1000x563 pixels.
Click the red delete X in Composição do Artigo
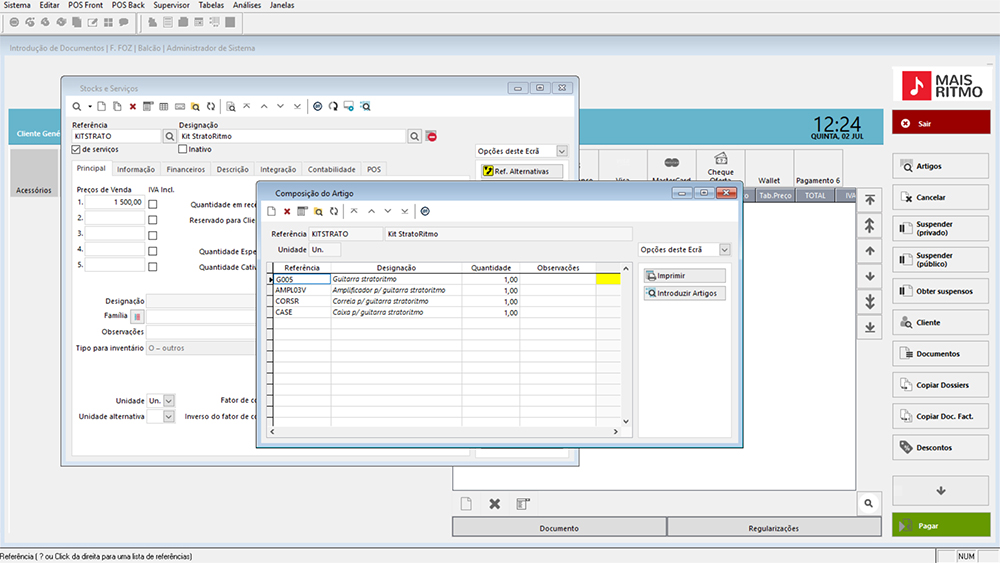[x=287, y=211]
